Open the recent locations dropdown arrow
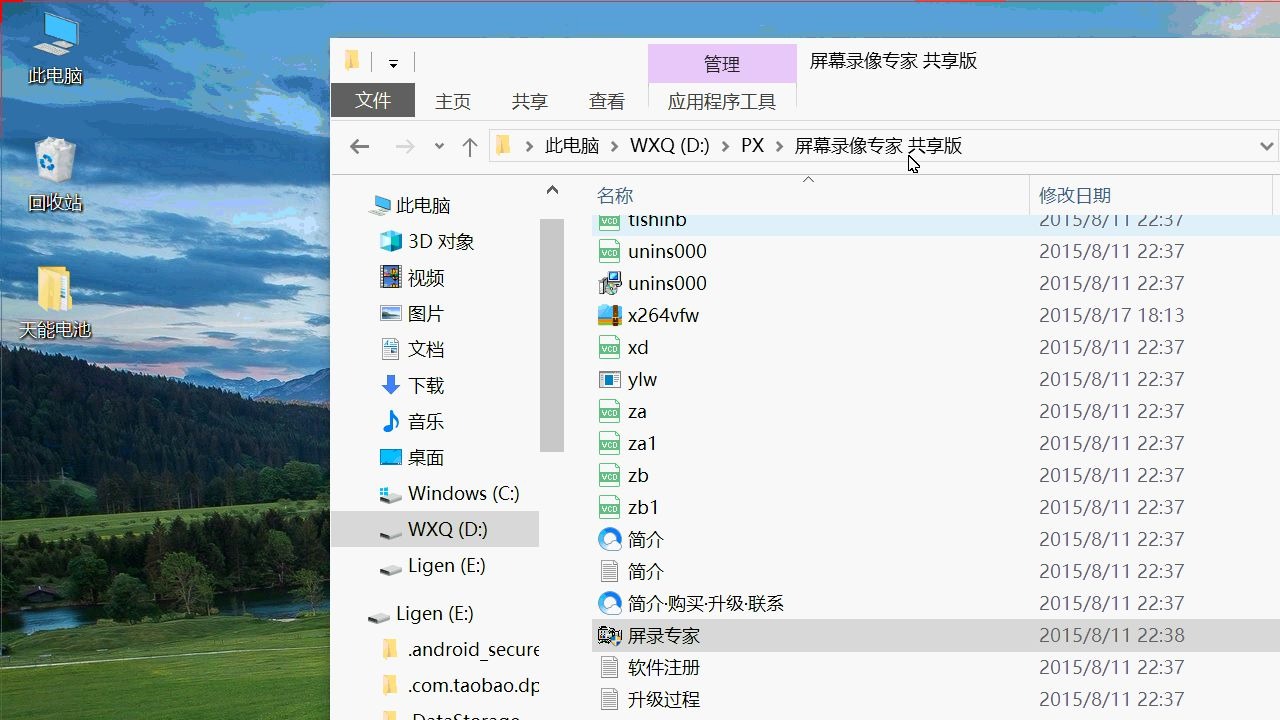 point(439,147)
